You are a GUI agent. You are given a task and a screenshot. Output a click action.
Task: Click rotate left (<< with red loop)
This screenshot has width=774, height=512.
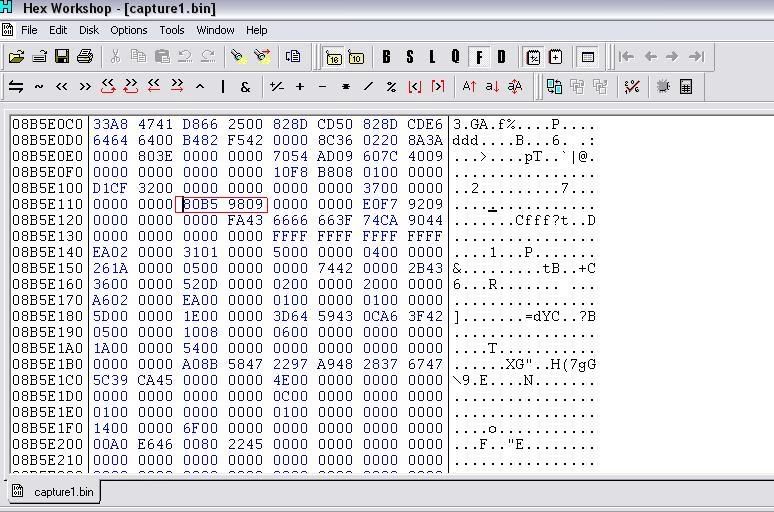(108, 86)
